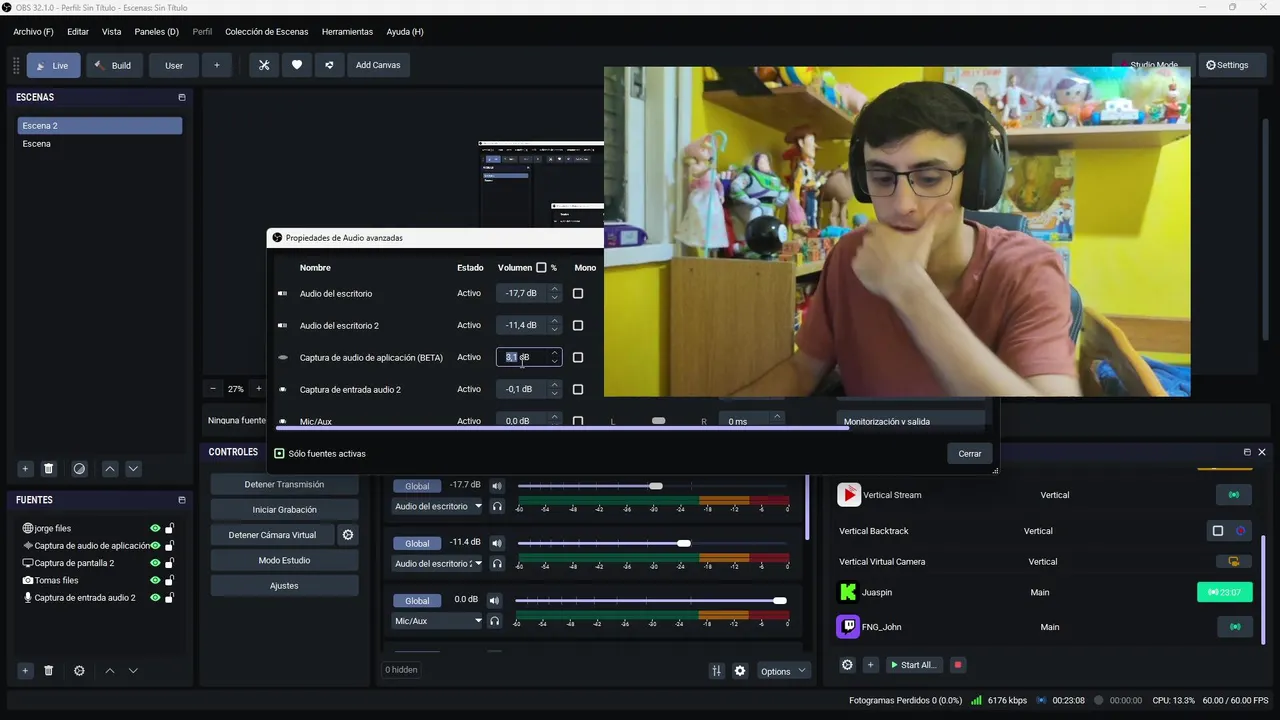Expand the Options dropdown in mixer
1280x720 pixels.
782,671
